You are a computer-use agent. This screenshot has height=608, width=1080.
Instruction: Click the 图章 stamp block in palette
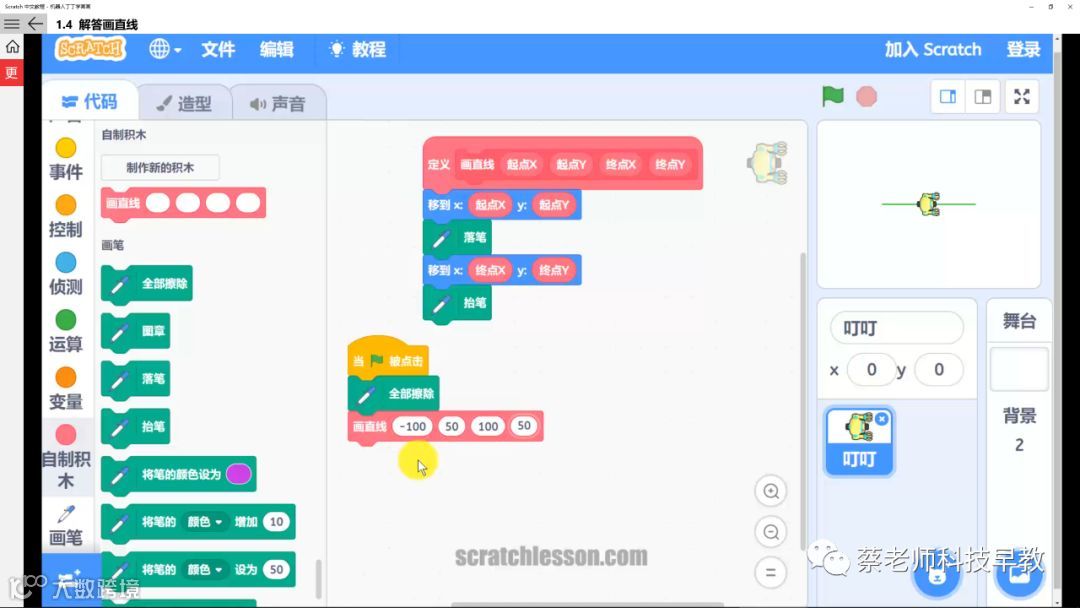136,331
